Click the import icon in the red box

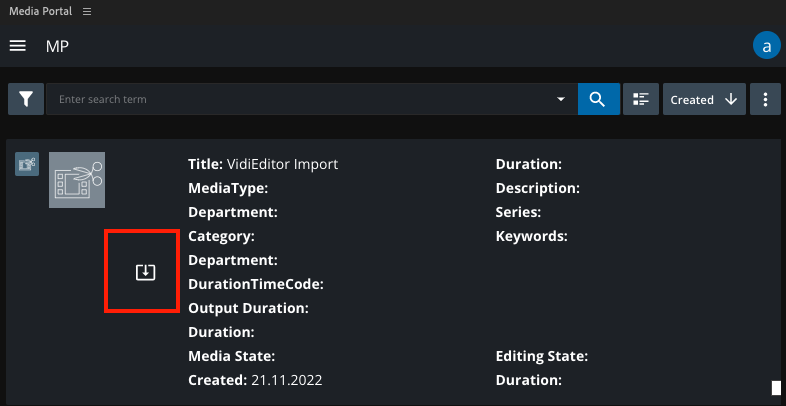coord(145,272)
